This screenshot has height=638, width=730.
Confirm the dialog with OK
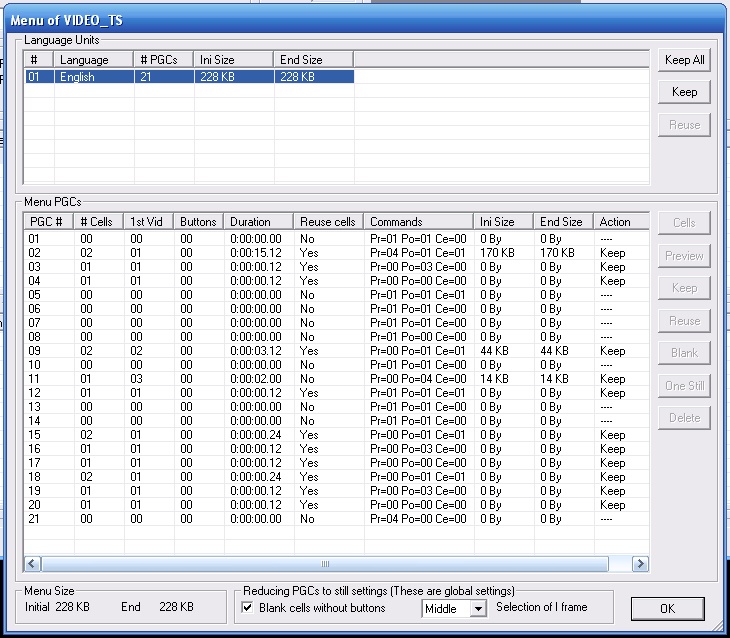click(667, 609)
